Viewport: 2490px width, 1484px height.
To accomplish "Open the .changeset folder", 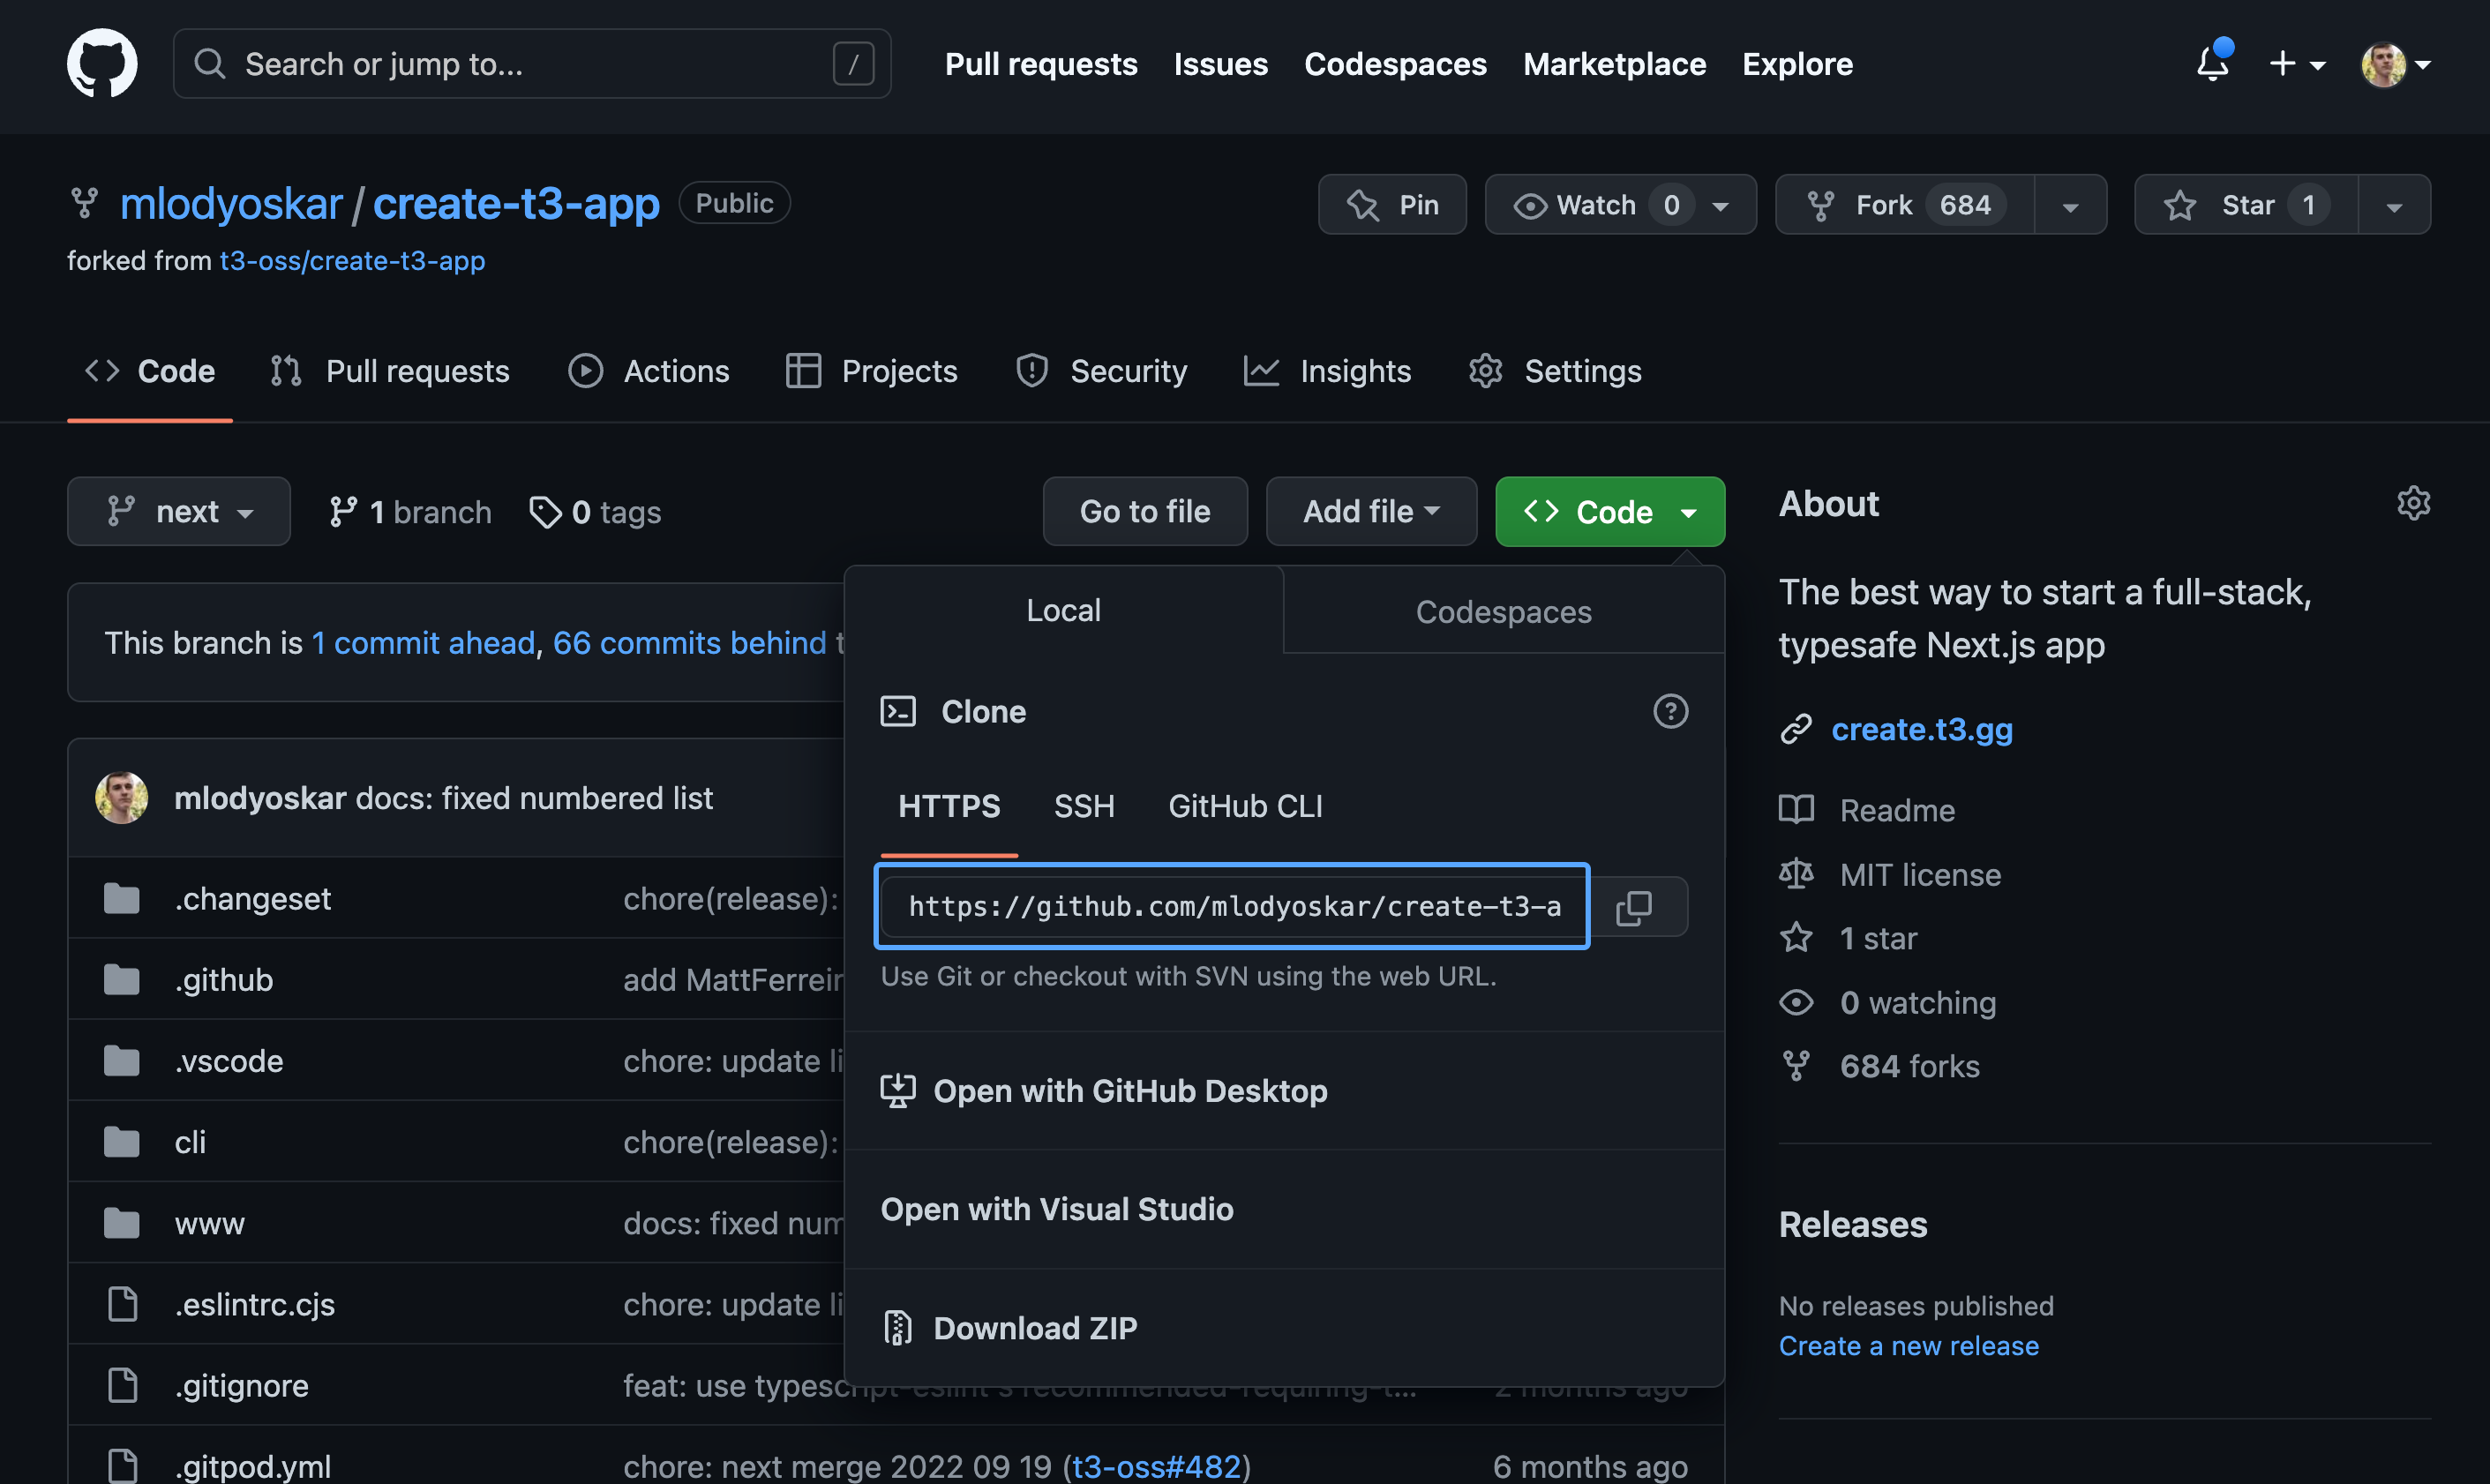I will pyautogui.click(x=253, y=898).
